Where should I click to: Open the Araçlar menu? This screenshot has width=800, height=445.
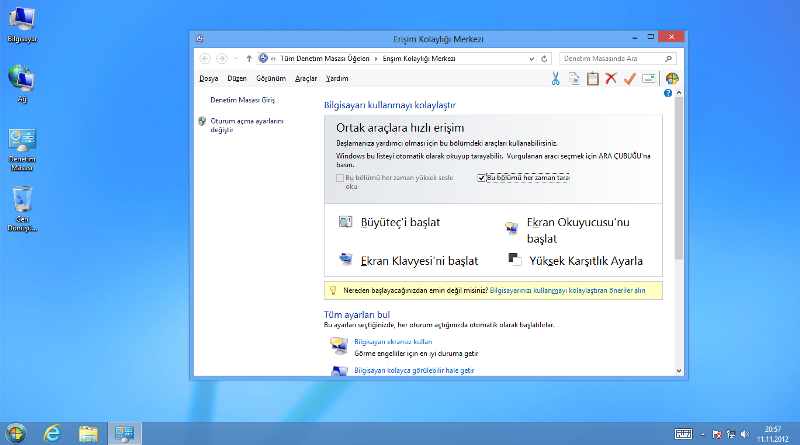click(x=306, y=79)
